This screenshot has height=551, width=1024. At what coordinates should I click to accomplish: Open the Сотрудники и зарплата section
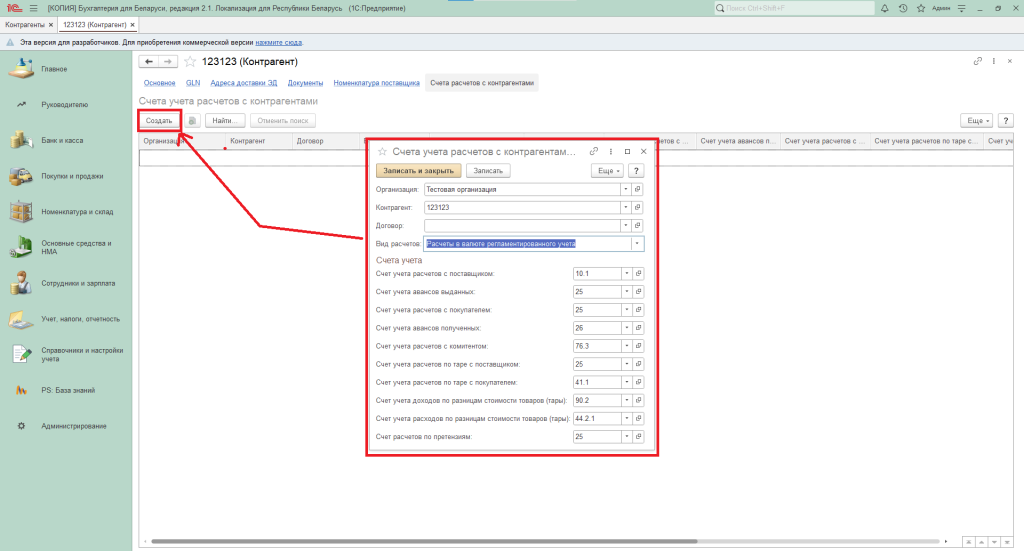80,284
